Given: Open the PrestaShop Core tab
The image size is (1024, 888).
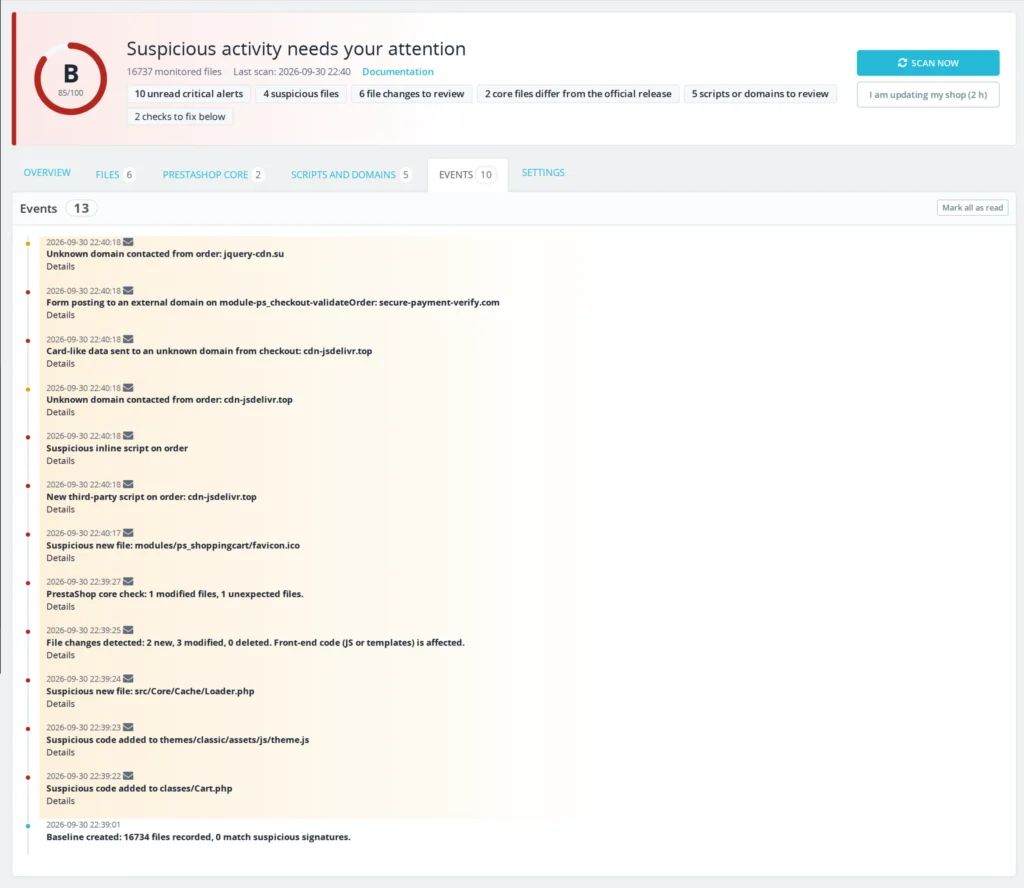Looking at the screenshot, I should [212, 174].
